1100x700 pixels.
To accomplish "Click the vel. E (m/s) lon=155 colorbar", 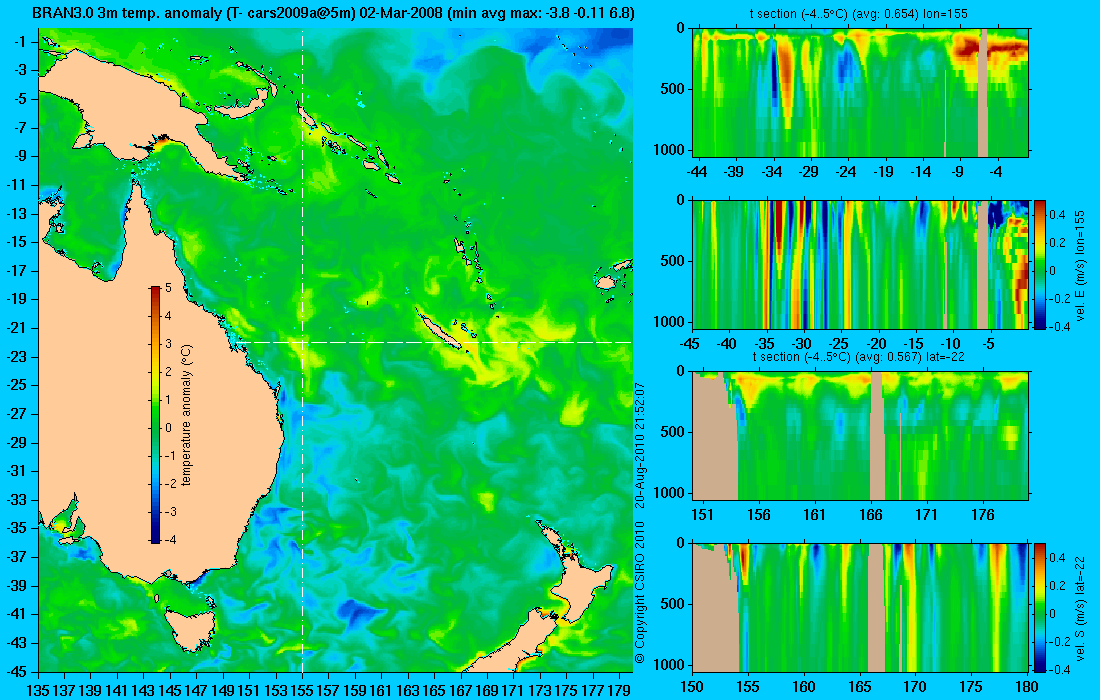I will coord(1039,264).
